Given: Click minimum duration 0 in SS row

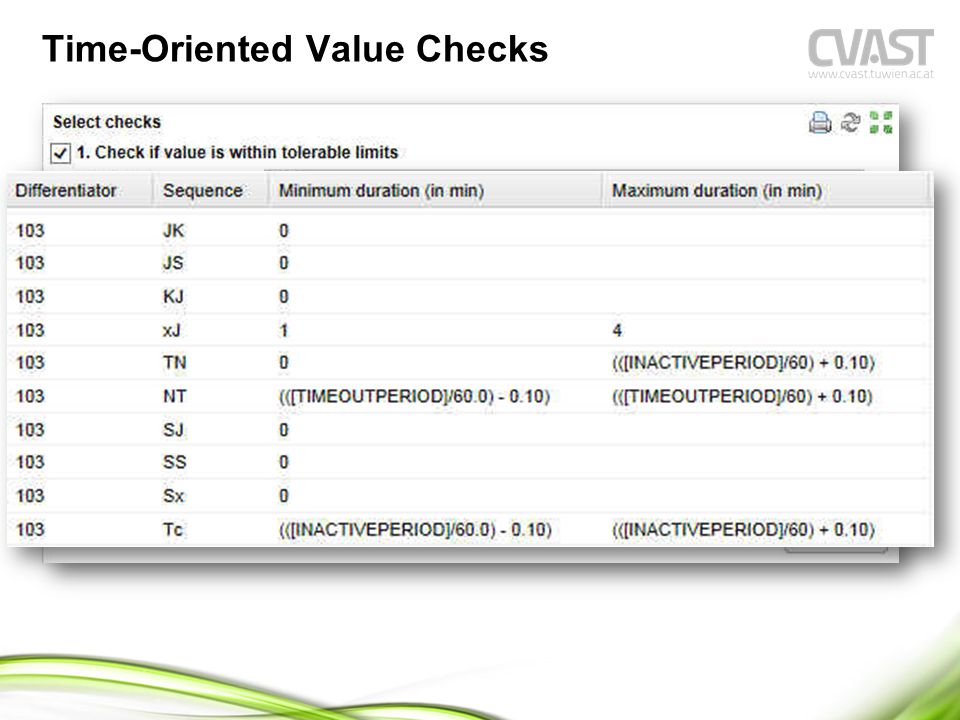Looking at the screenshot, I should pyautogui.click(x=283, y=462).
